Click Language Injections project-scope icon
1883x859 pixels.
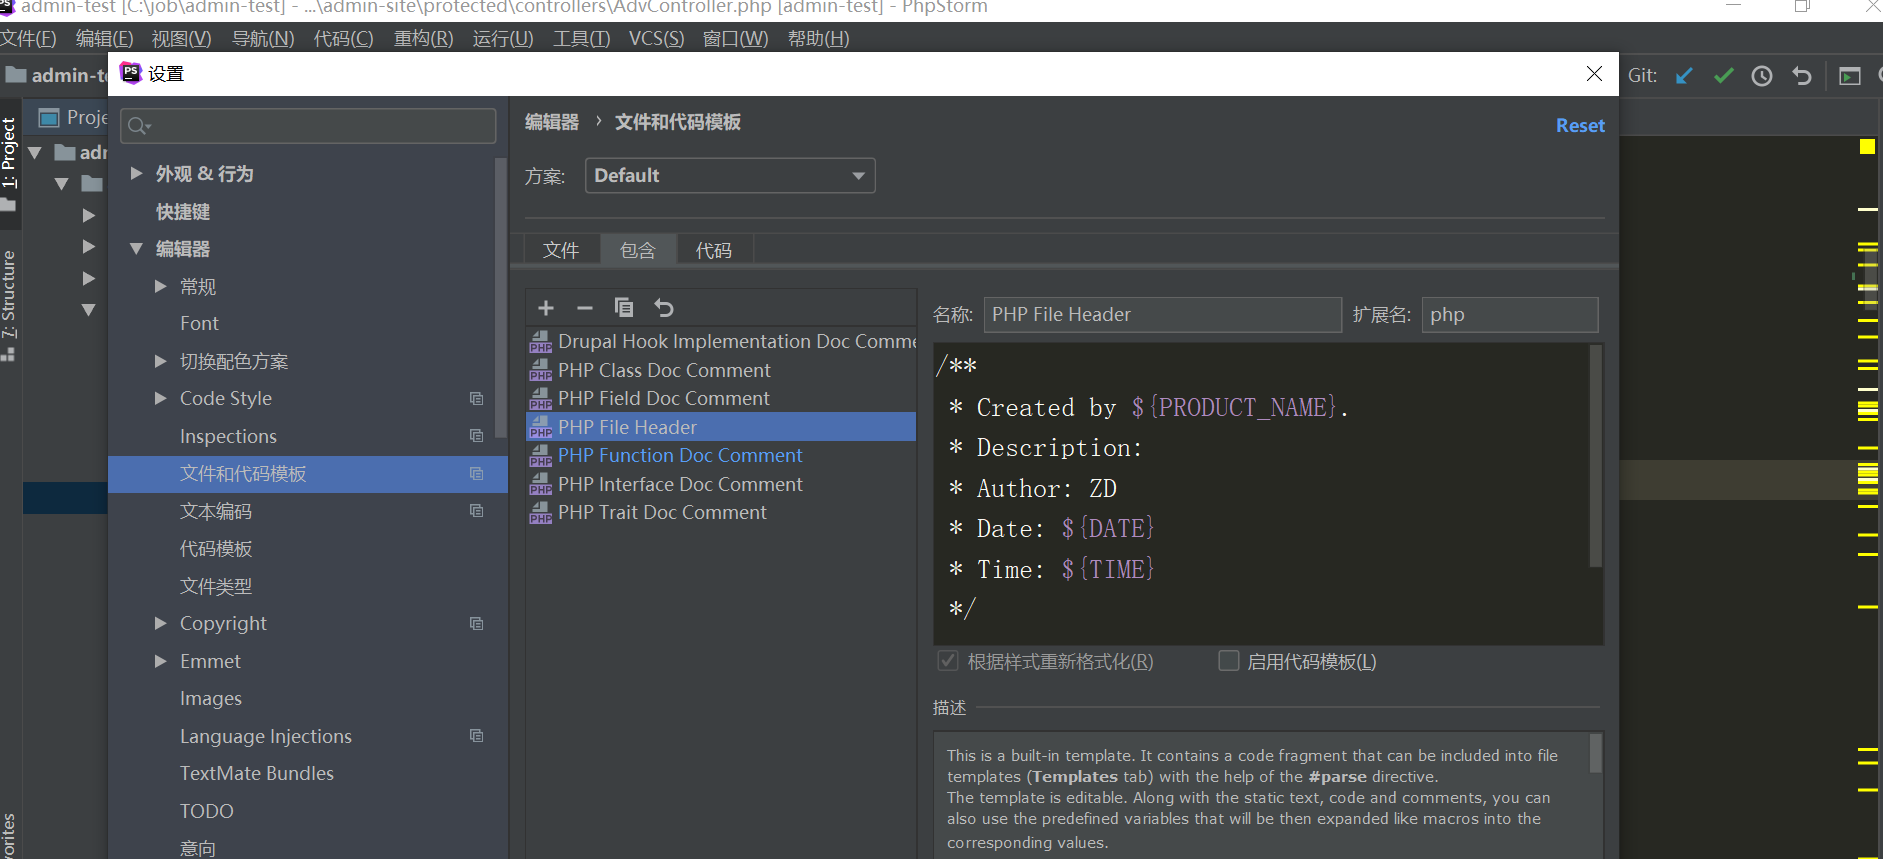coord(477,736)
